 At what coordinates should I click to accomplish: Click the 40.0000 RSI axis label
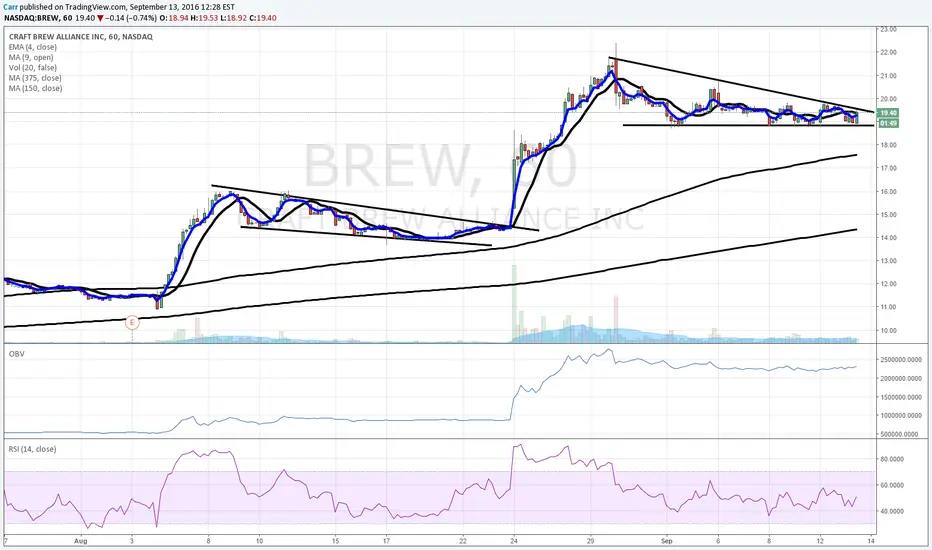[892, 511]
